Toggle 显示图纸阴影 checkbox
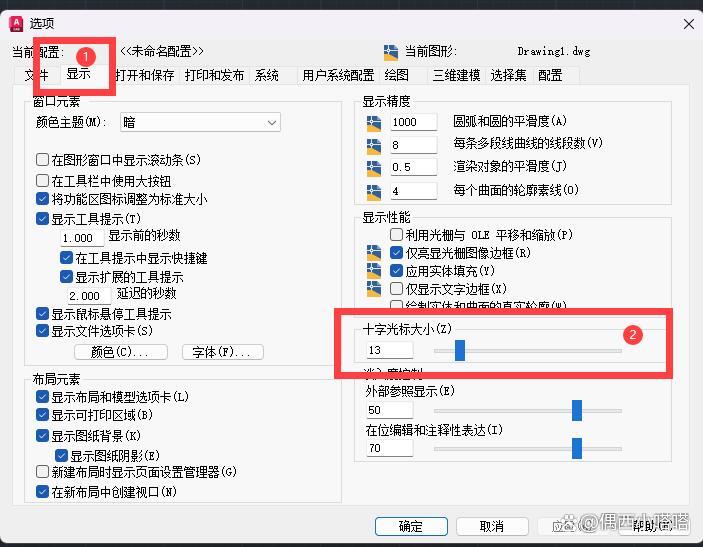This screenshot has height=547, width=703. [61, 456]
